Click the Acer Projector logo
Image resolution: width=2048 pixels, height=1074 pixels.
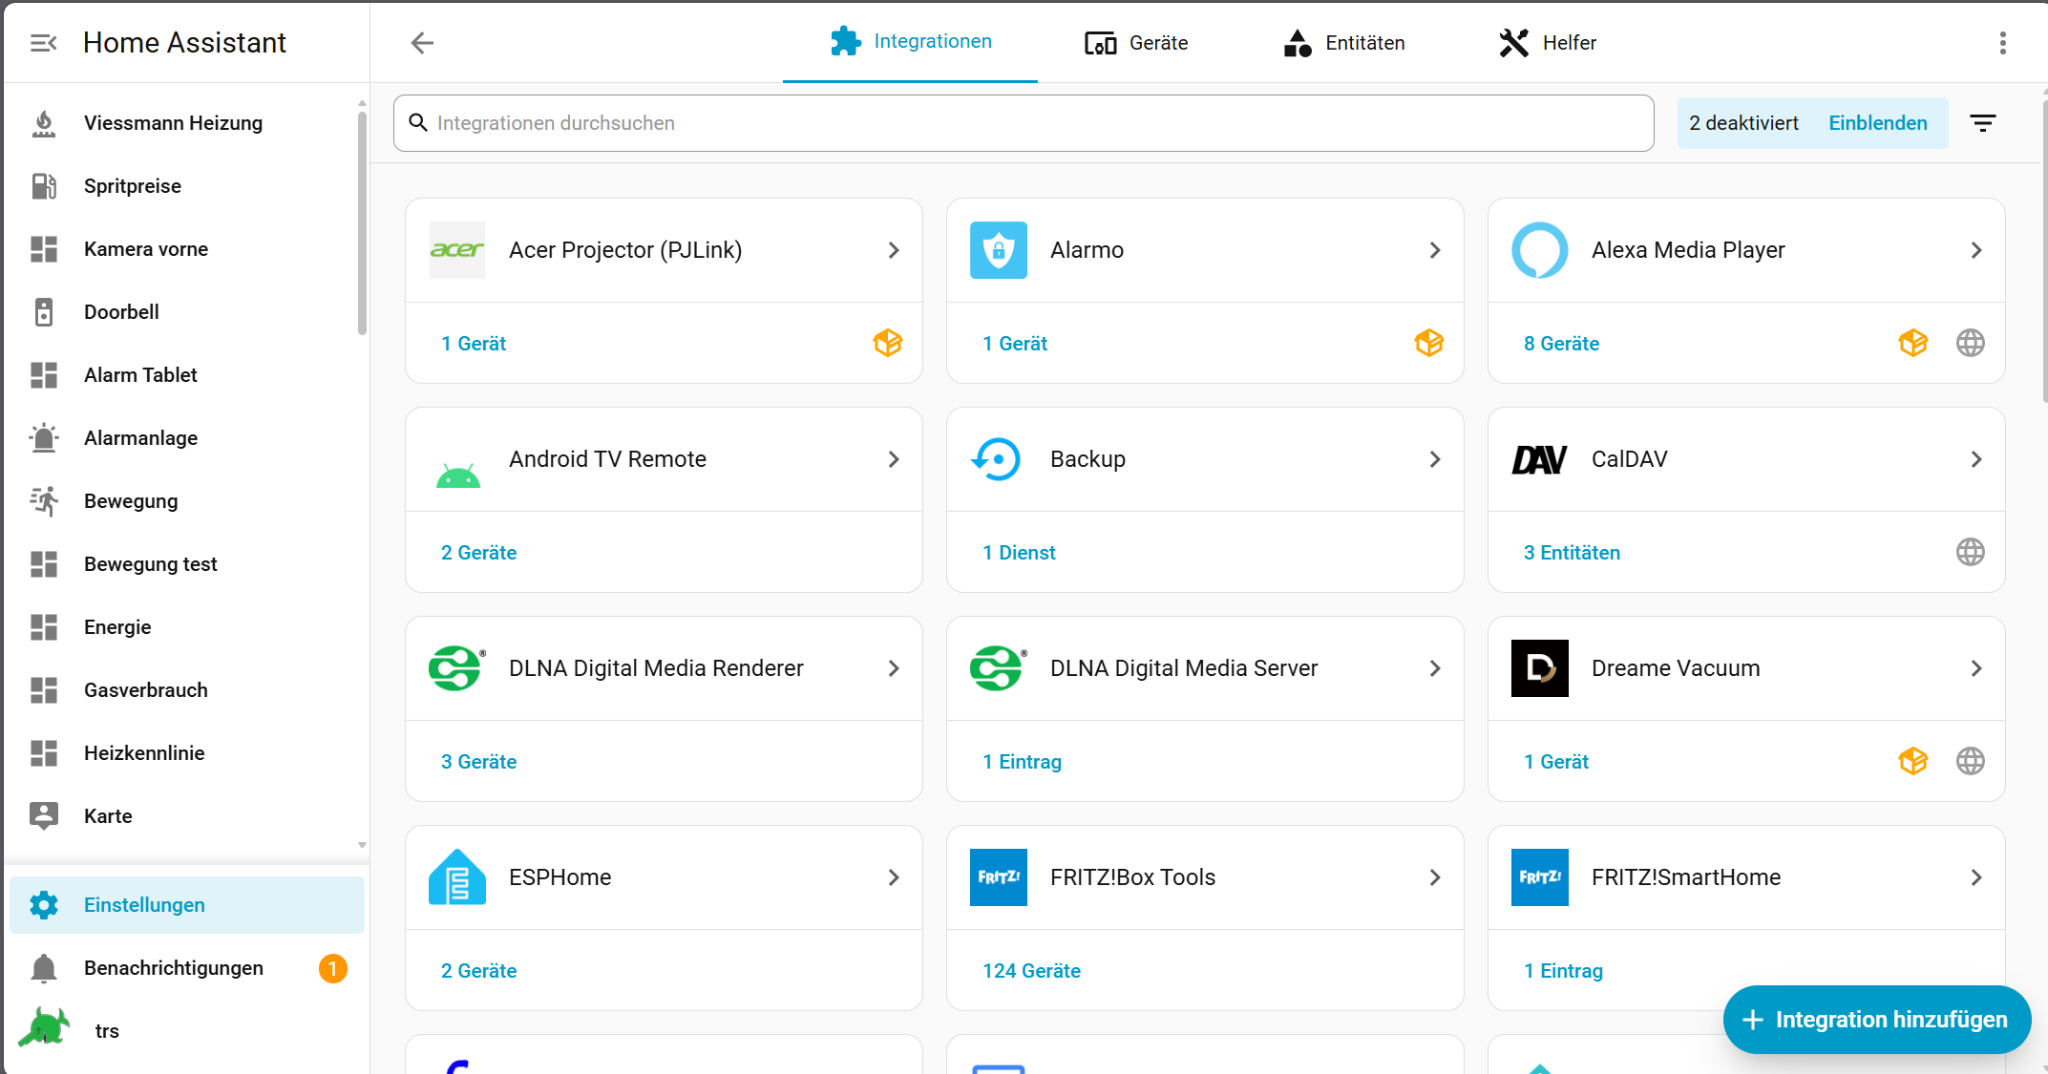(x=457, y=250)
